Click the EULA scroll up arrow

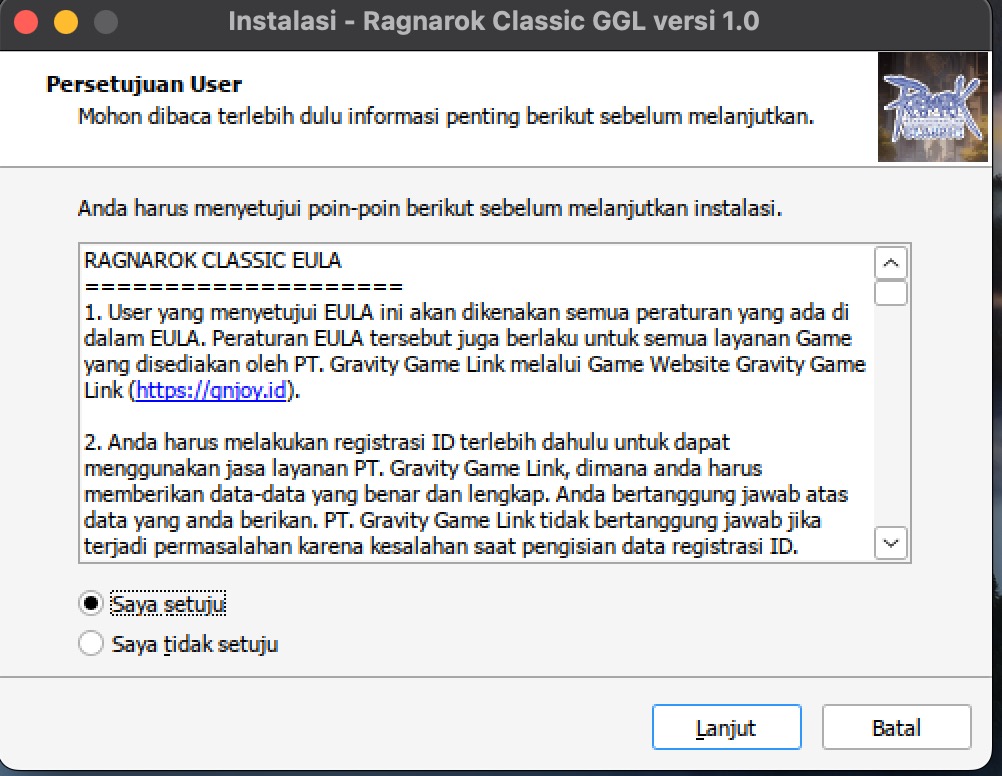(x=891, y=263)
